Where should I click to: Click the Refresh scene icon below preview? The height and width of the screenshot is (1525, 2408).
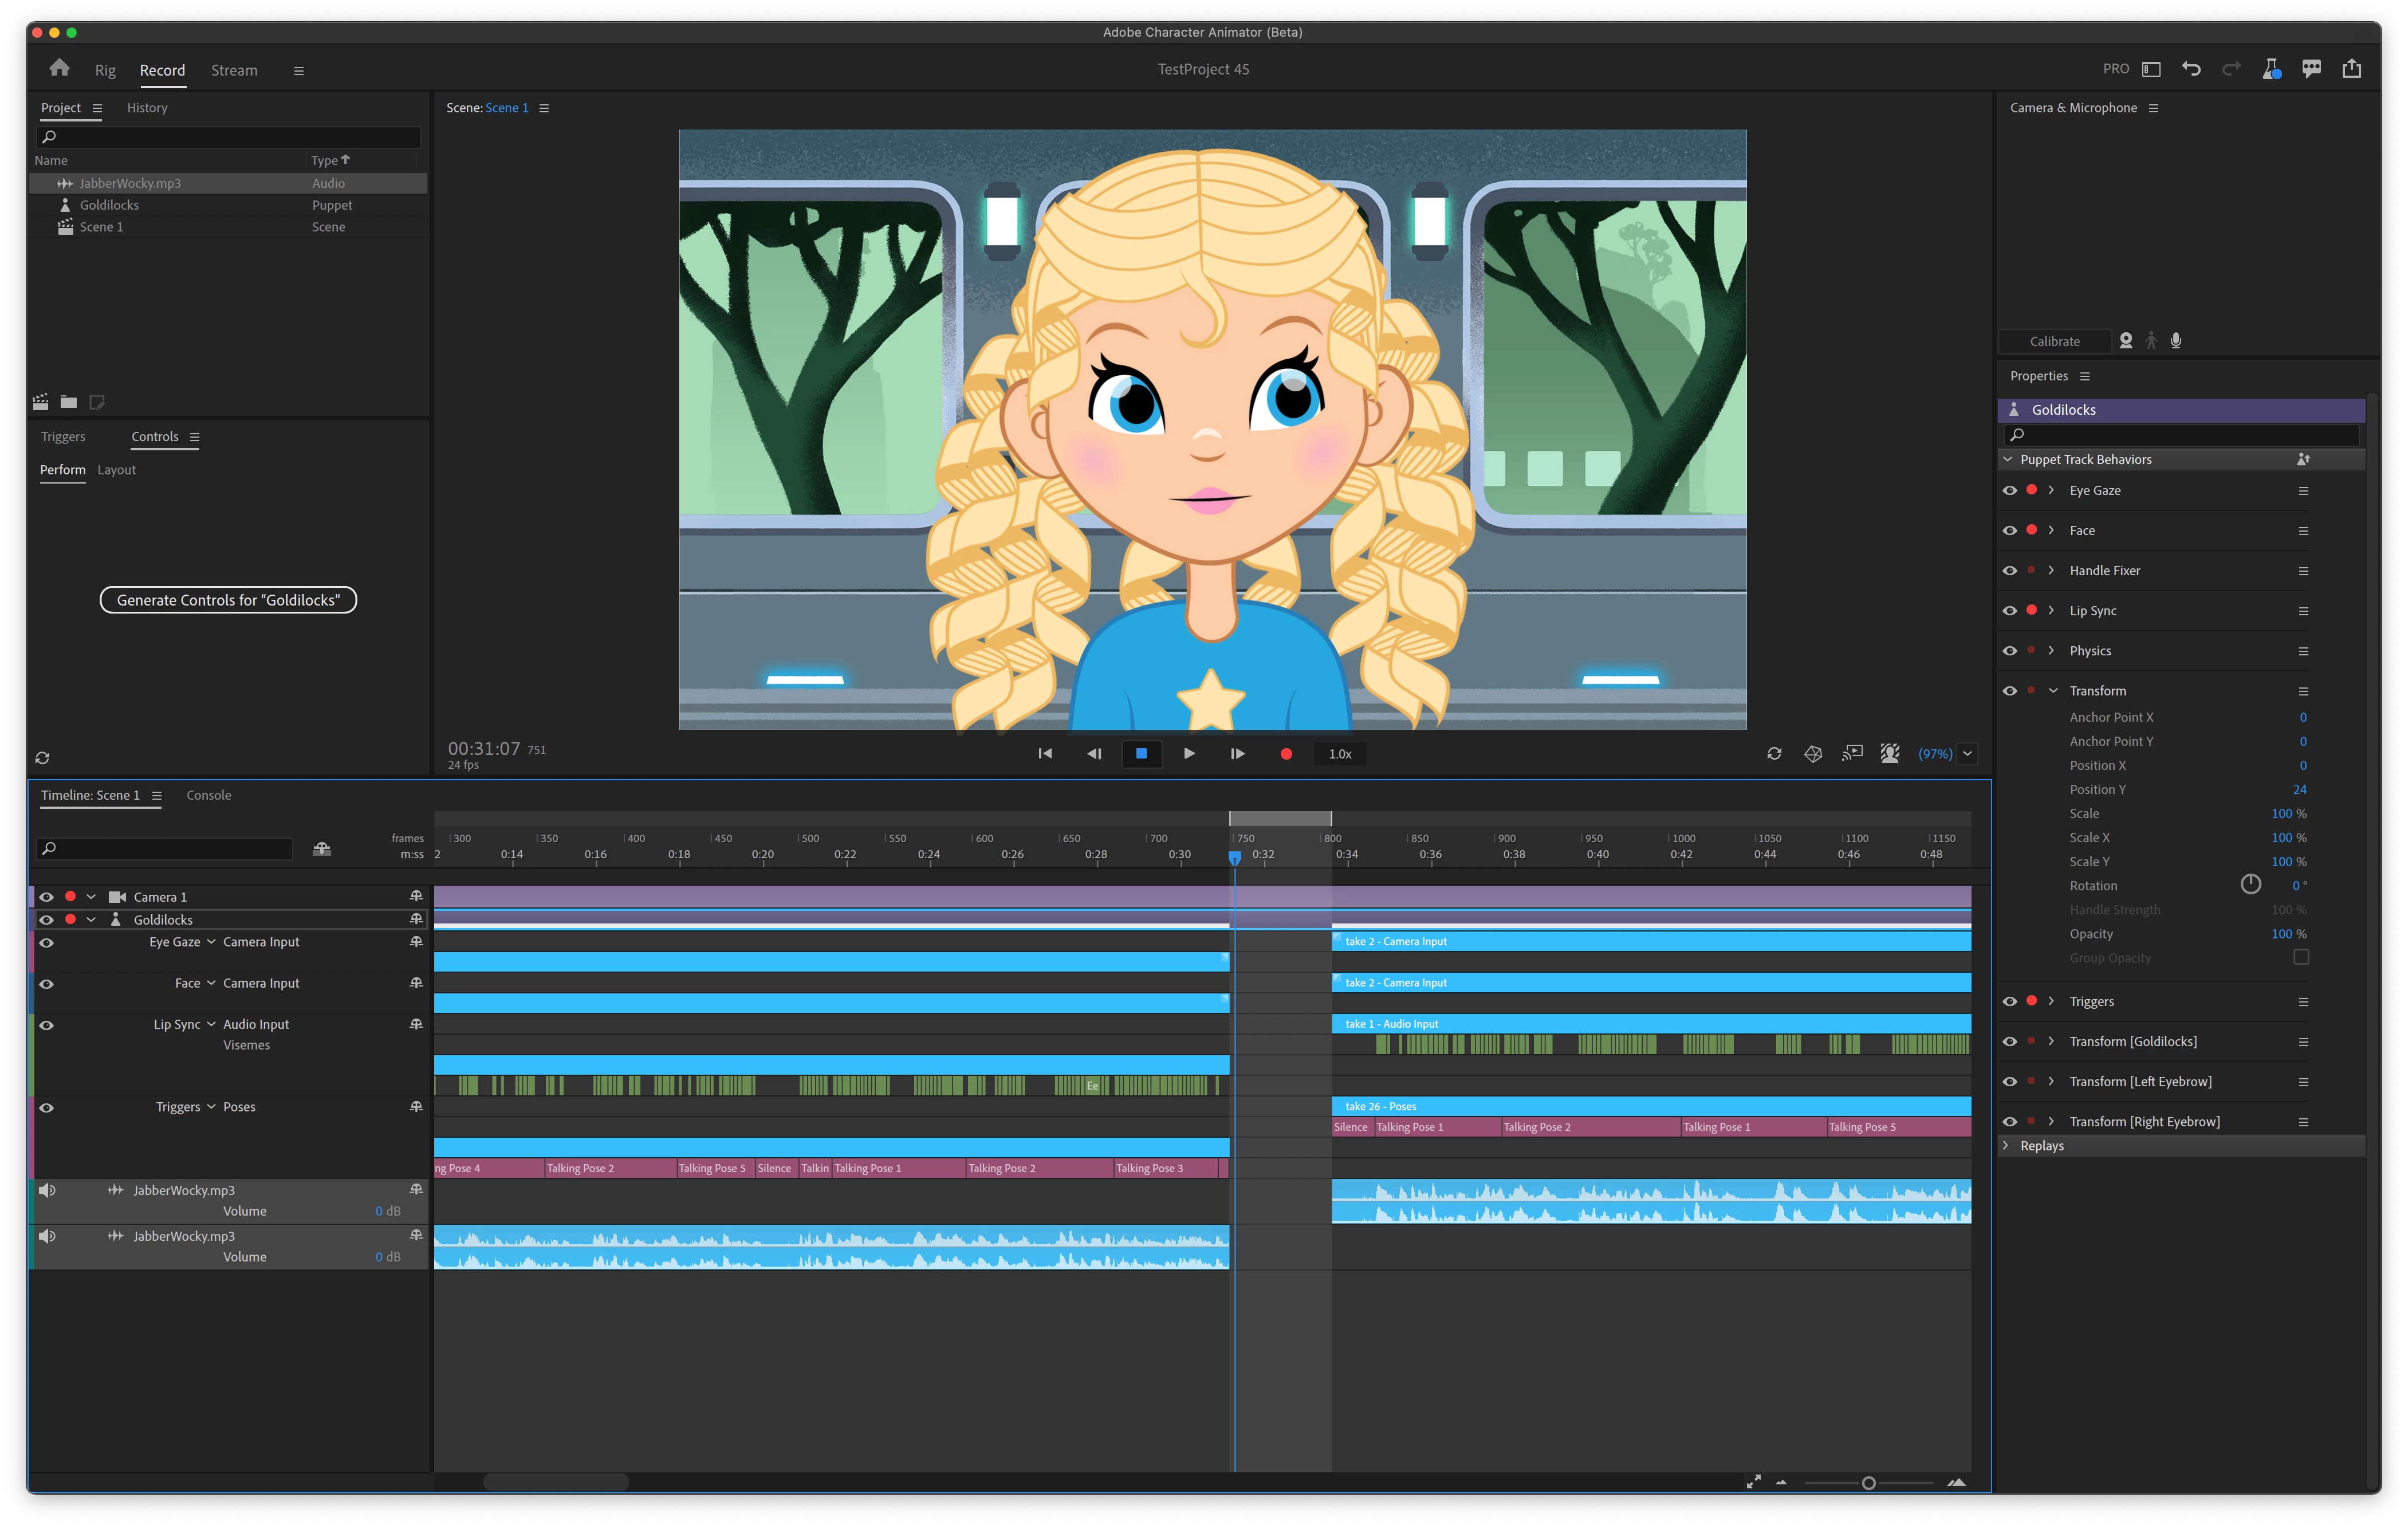coord(1774,754)
